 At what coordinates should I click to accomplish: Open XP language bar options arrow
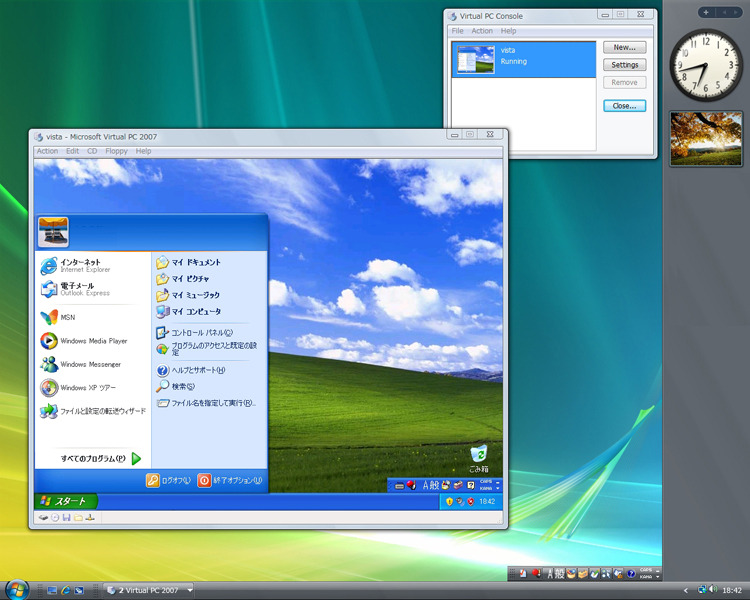tap(498, 489)
